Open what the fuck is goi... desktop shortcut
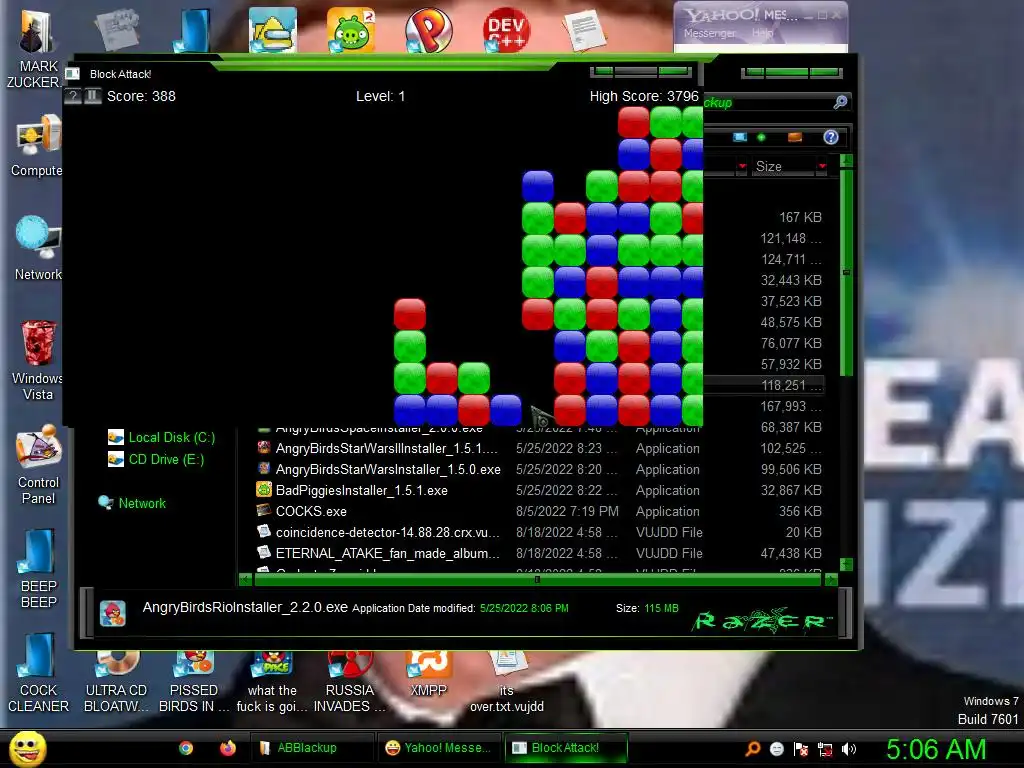 point(272,683)
